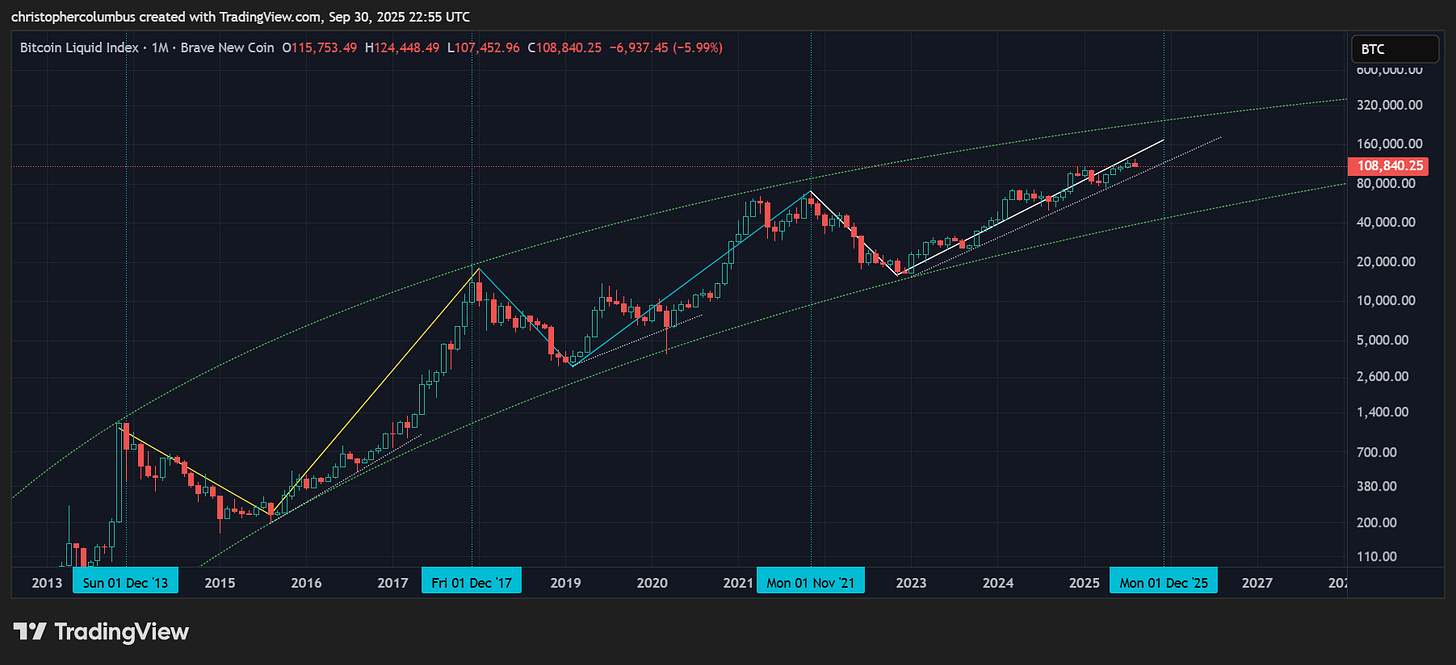Click the 2021 year label on time axis

coord(738,582)
